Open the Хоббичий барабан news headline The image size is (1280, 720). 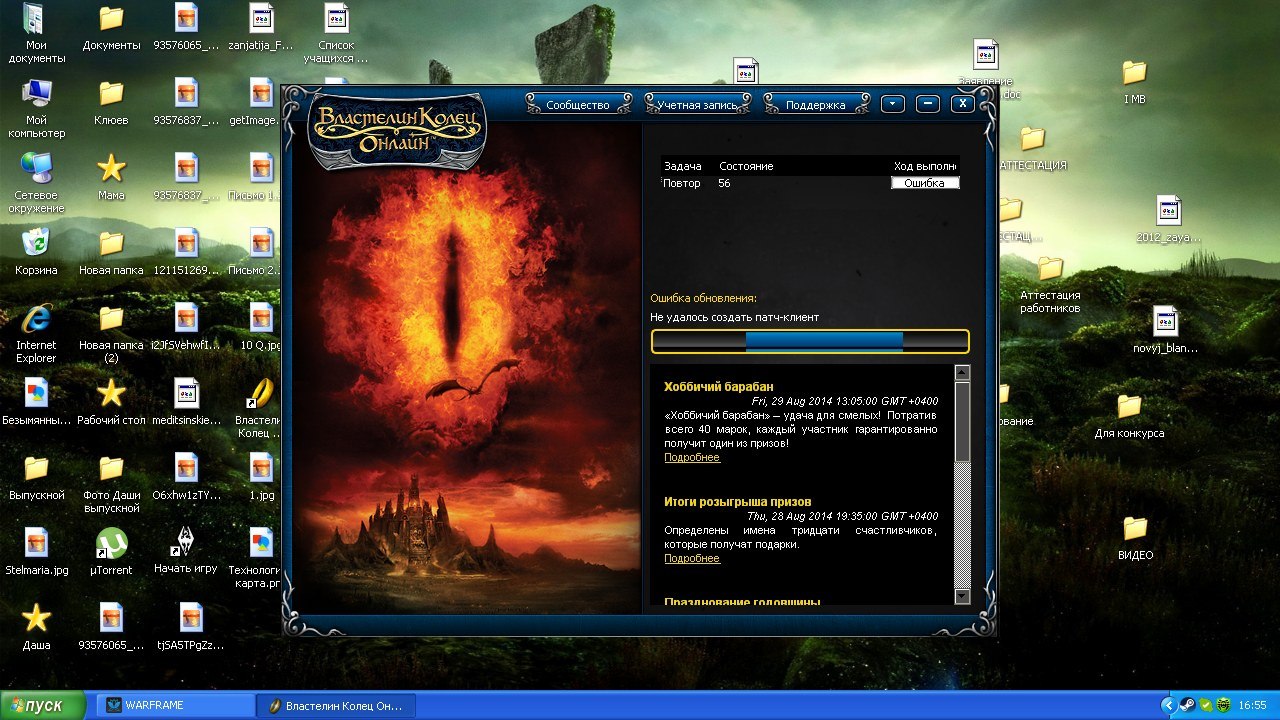coord(719,387)
